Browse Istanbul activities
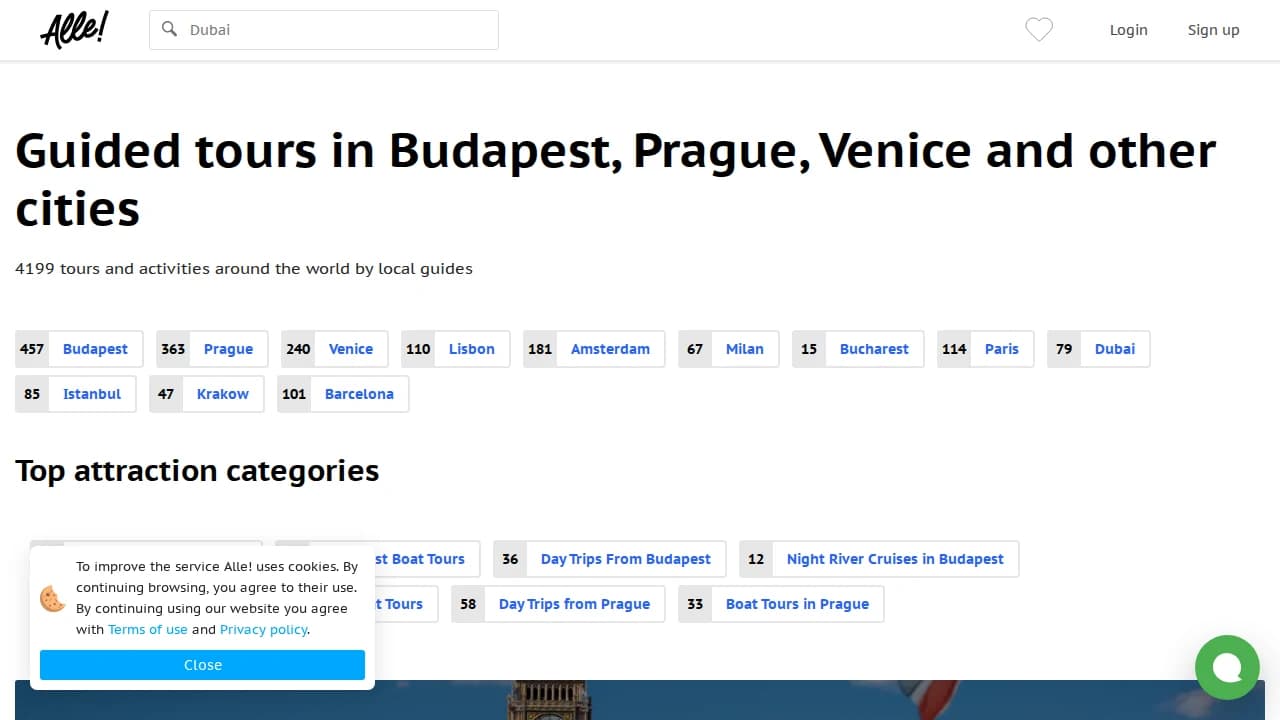1280x720 pixels. pyautogui.click(x=91, y=394)
